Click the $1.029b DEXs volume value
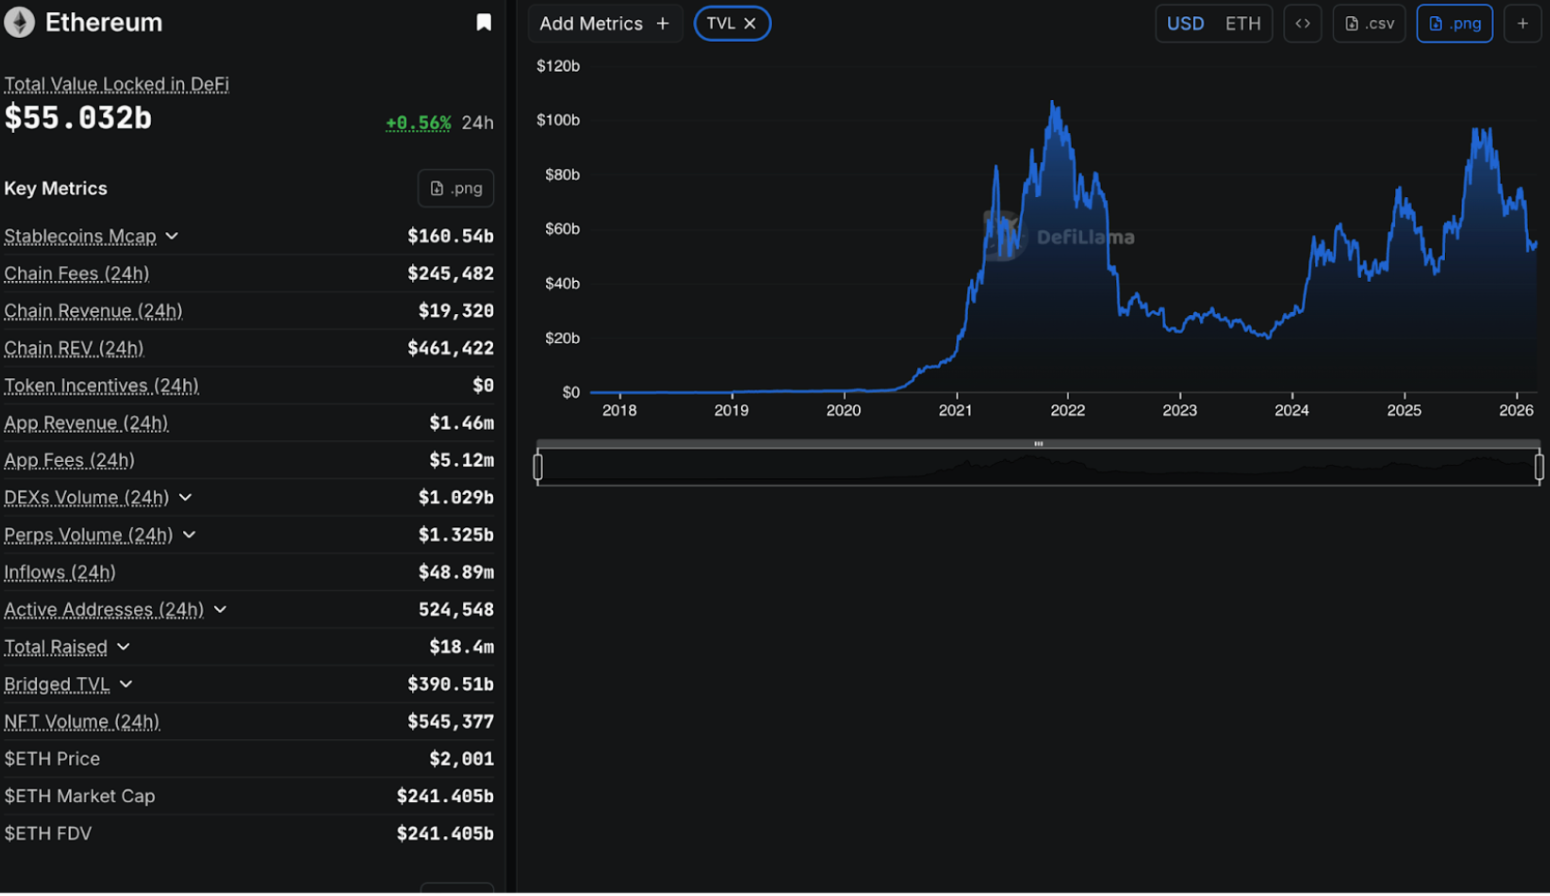Viewport: 1550px width, 896px height. pyautogui.click(x=456, y=497)
